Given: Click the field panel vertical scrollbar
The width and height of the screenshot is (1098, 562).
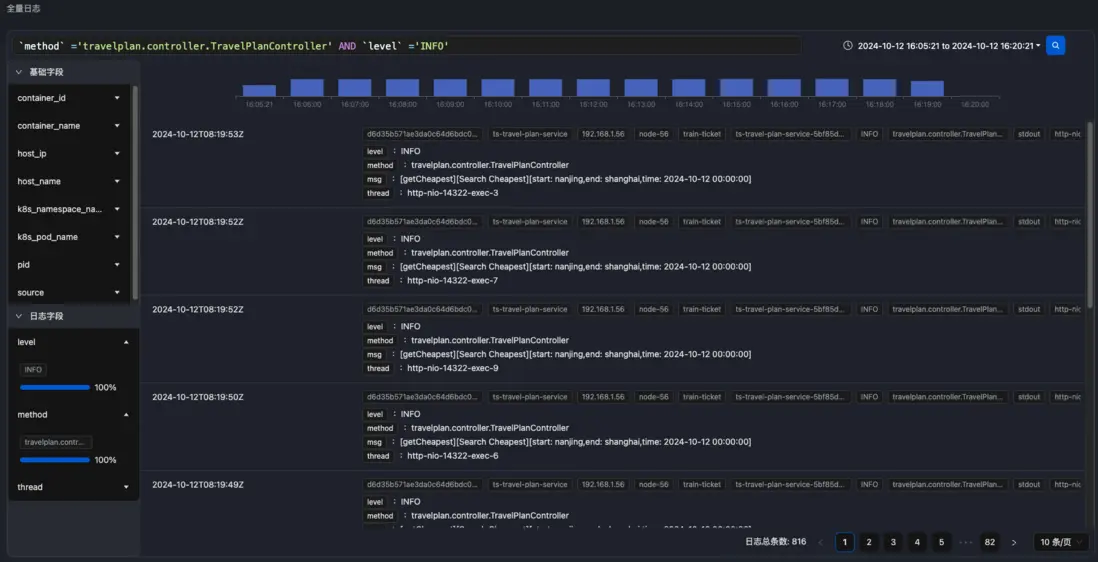Looking at the screenshot, I should click(135, 192).
